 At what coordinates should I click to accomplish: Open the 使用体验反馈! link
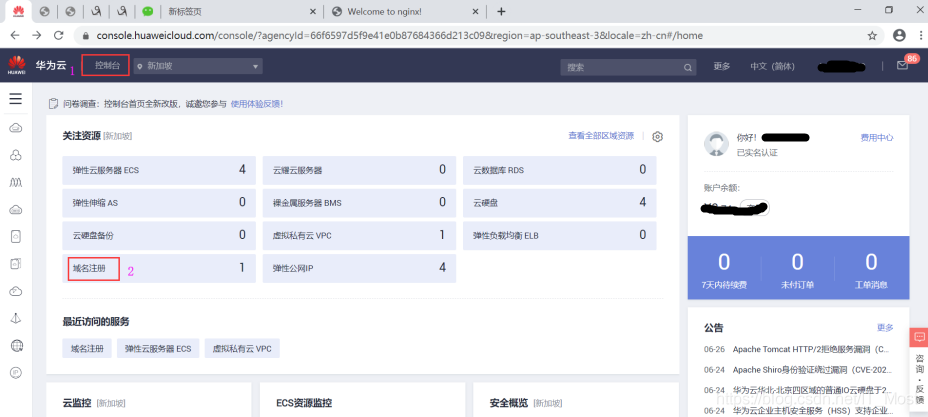click(257, 104)
